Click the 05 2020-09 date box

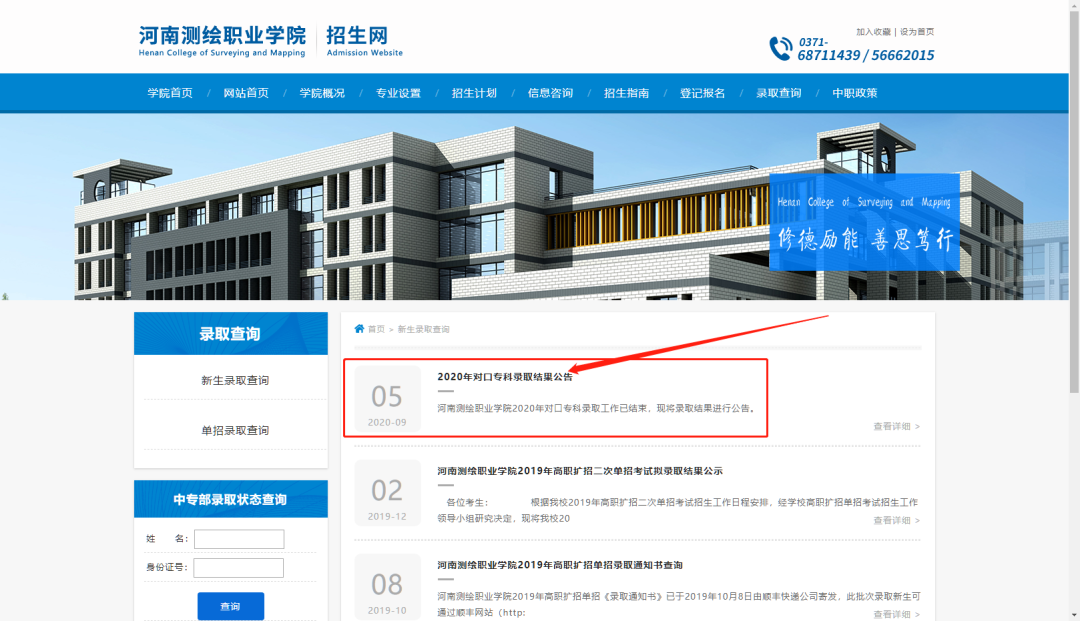(x=387, y=399)
